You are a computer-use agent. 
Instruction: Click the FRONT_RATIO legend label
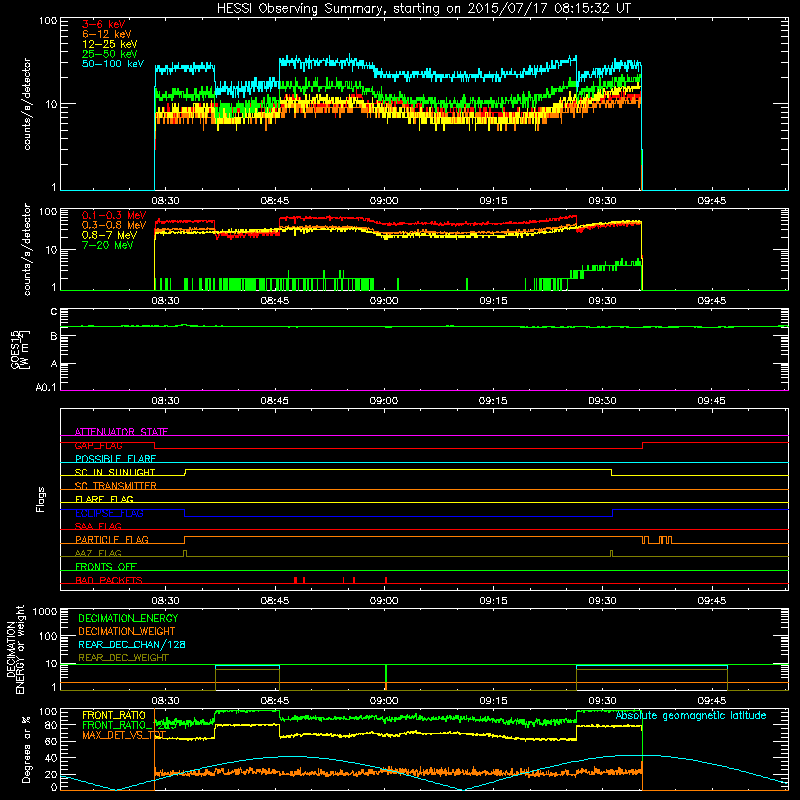click(114, 715)
